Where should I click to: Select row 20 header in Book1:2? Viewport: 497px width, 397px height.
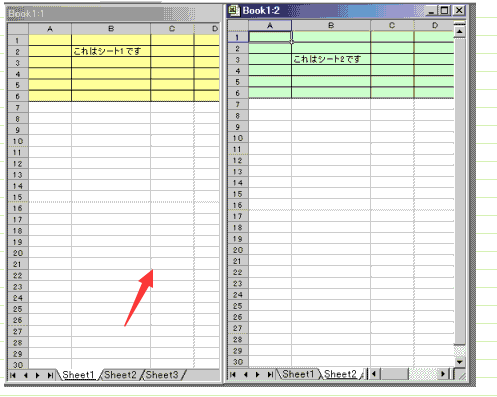coord(238,250)
